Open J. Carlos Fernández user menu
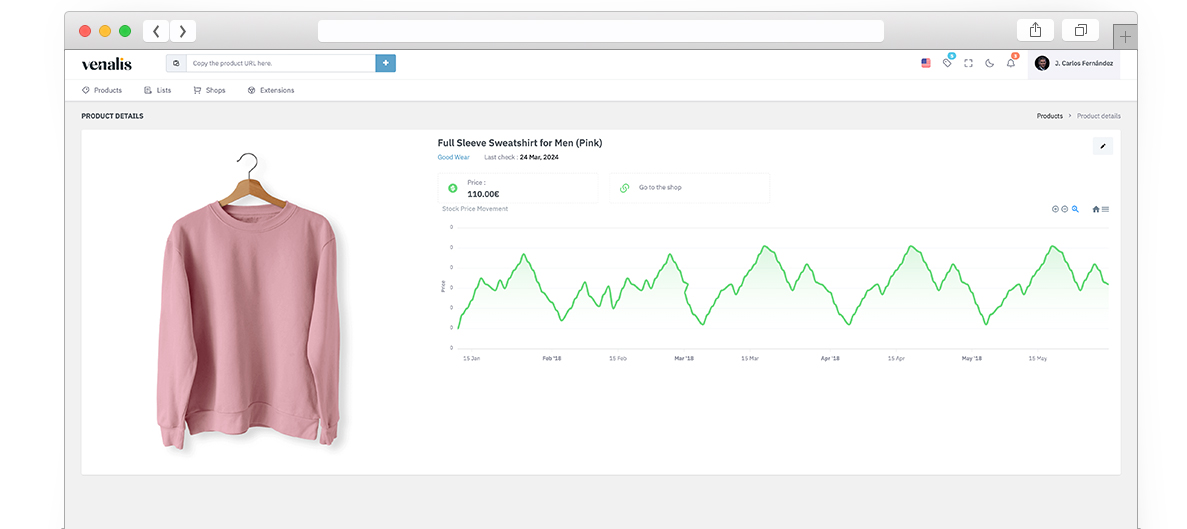This screenshot has height=529, width=1187. click(1073, 63)
